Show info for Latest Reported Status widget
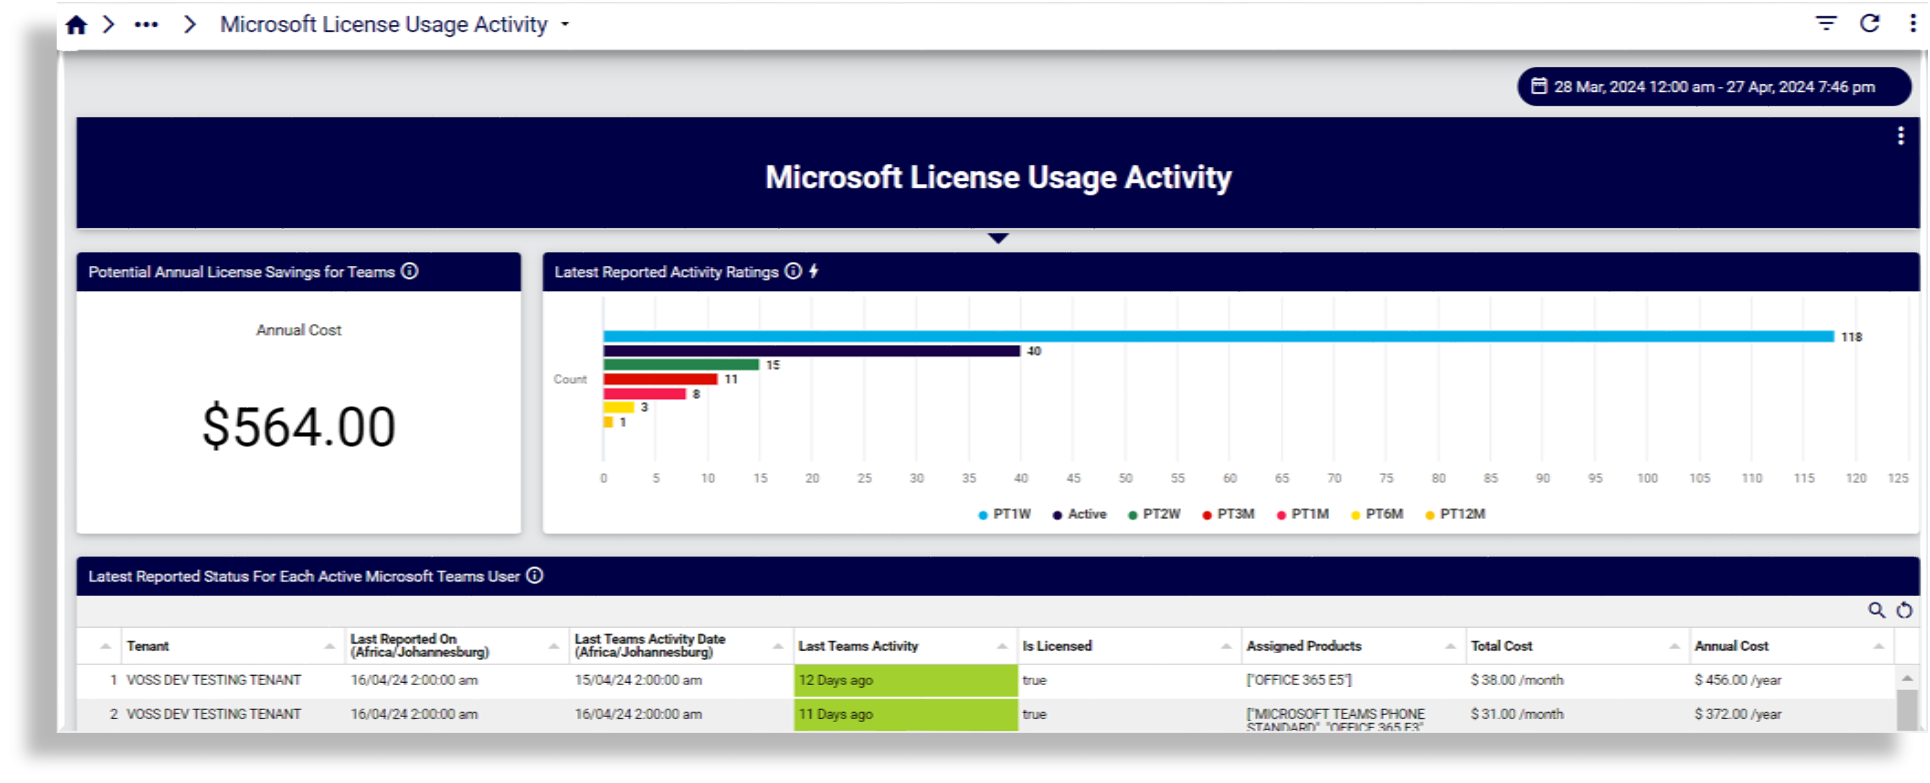1930x783 pixels. [535, 575]
